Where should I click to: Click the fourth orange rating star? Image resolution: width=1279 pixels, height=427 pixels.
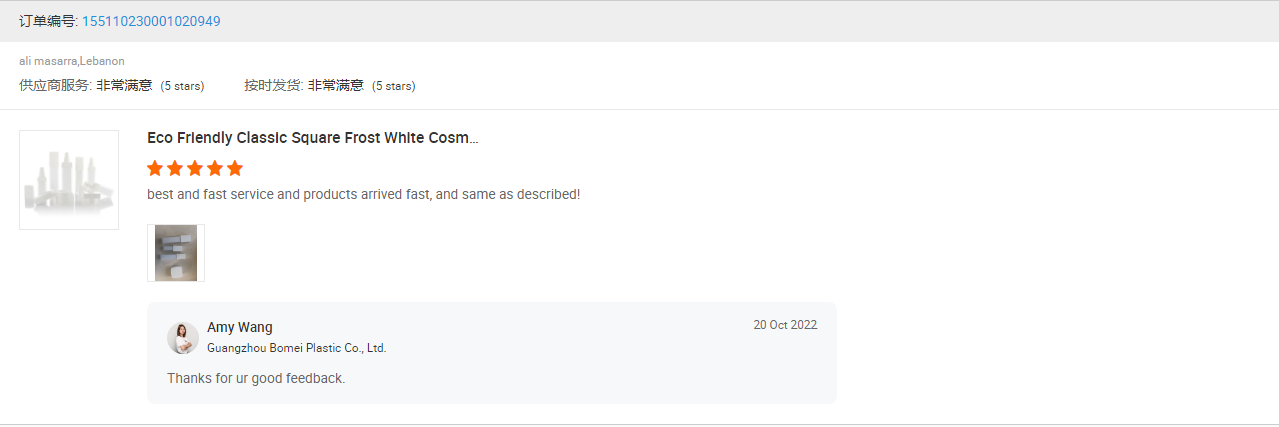pos(215,168)
